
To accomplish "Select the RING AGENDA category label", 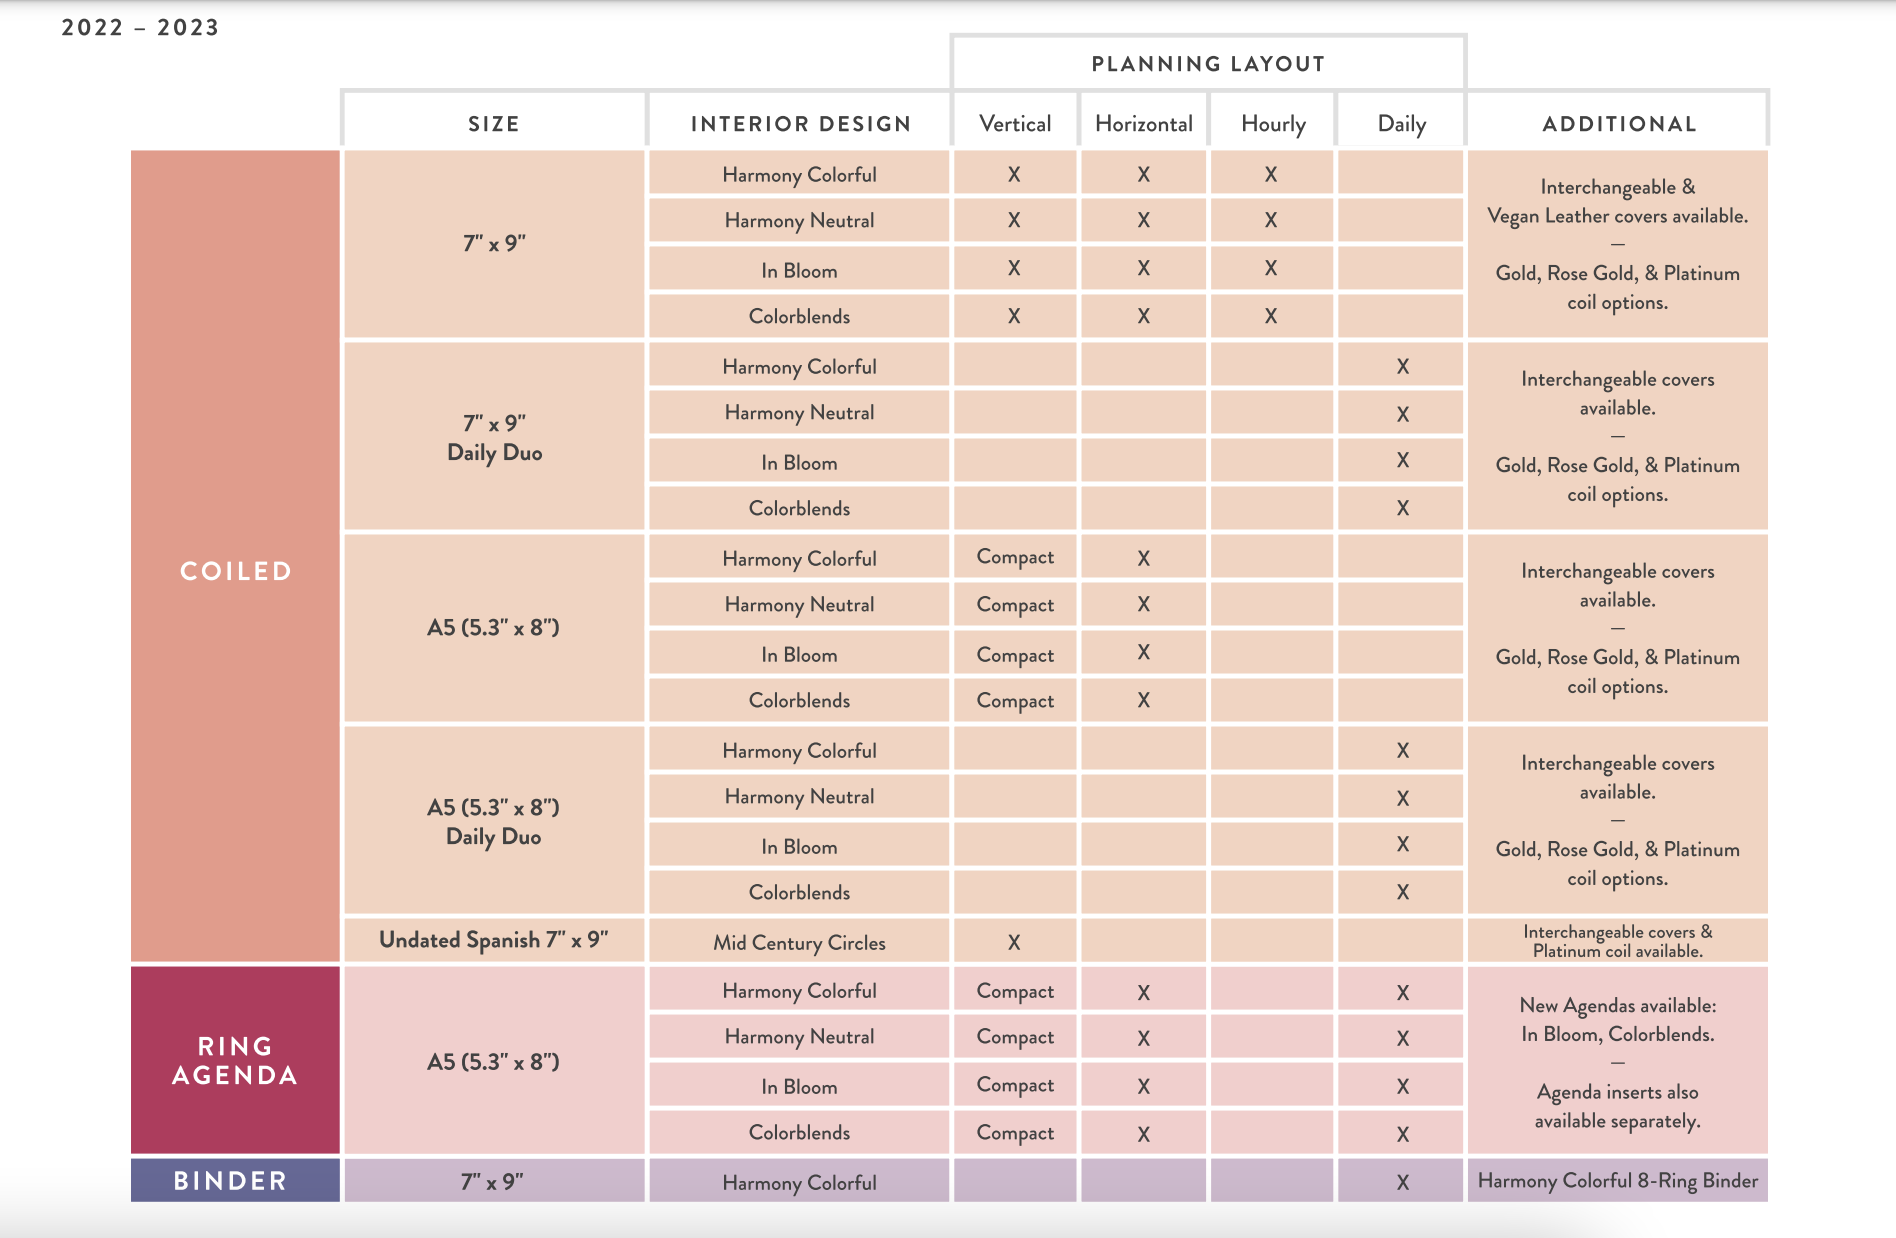I will click(235, 1060).
